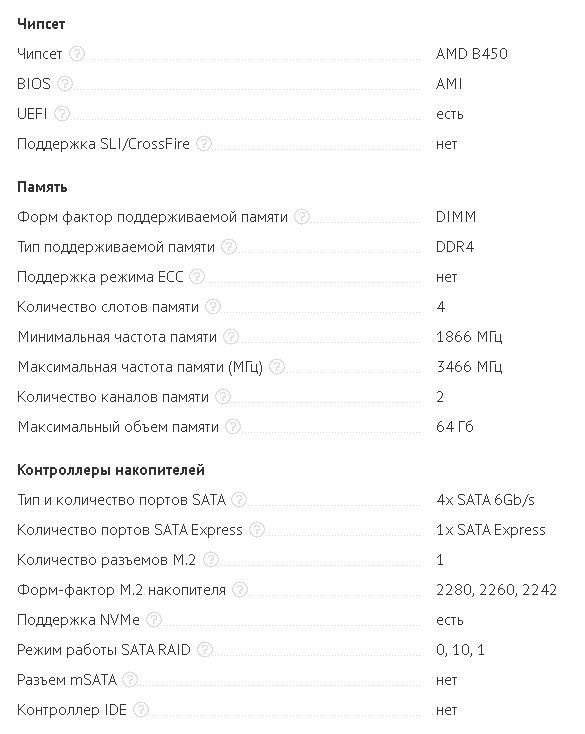Click question icon next to Разъем mSATA
Screen dimensions: 585x734
coord(131,679)
